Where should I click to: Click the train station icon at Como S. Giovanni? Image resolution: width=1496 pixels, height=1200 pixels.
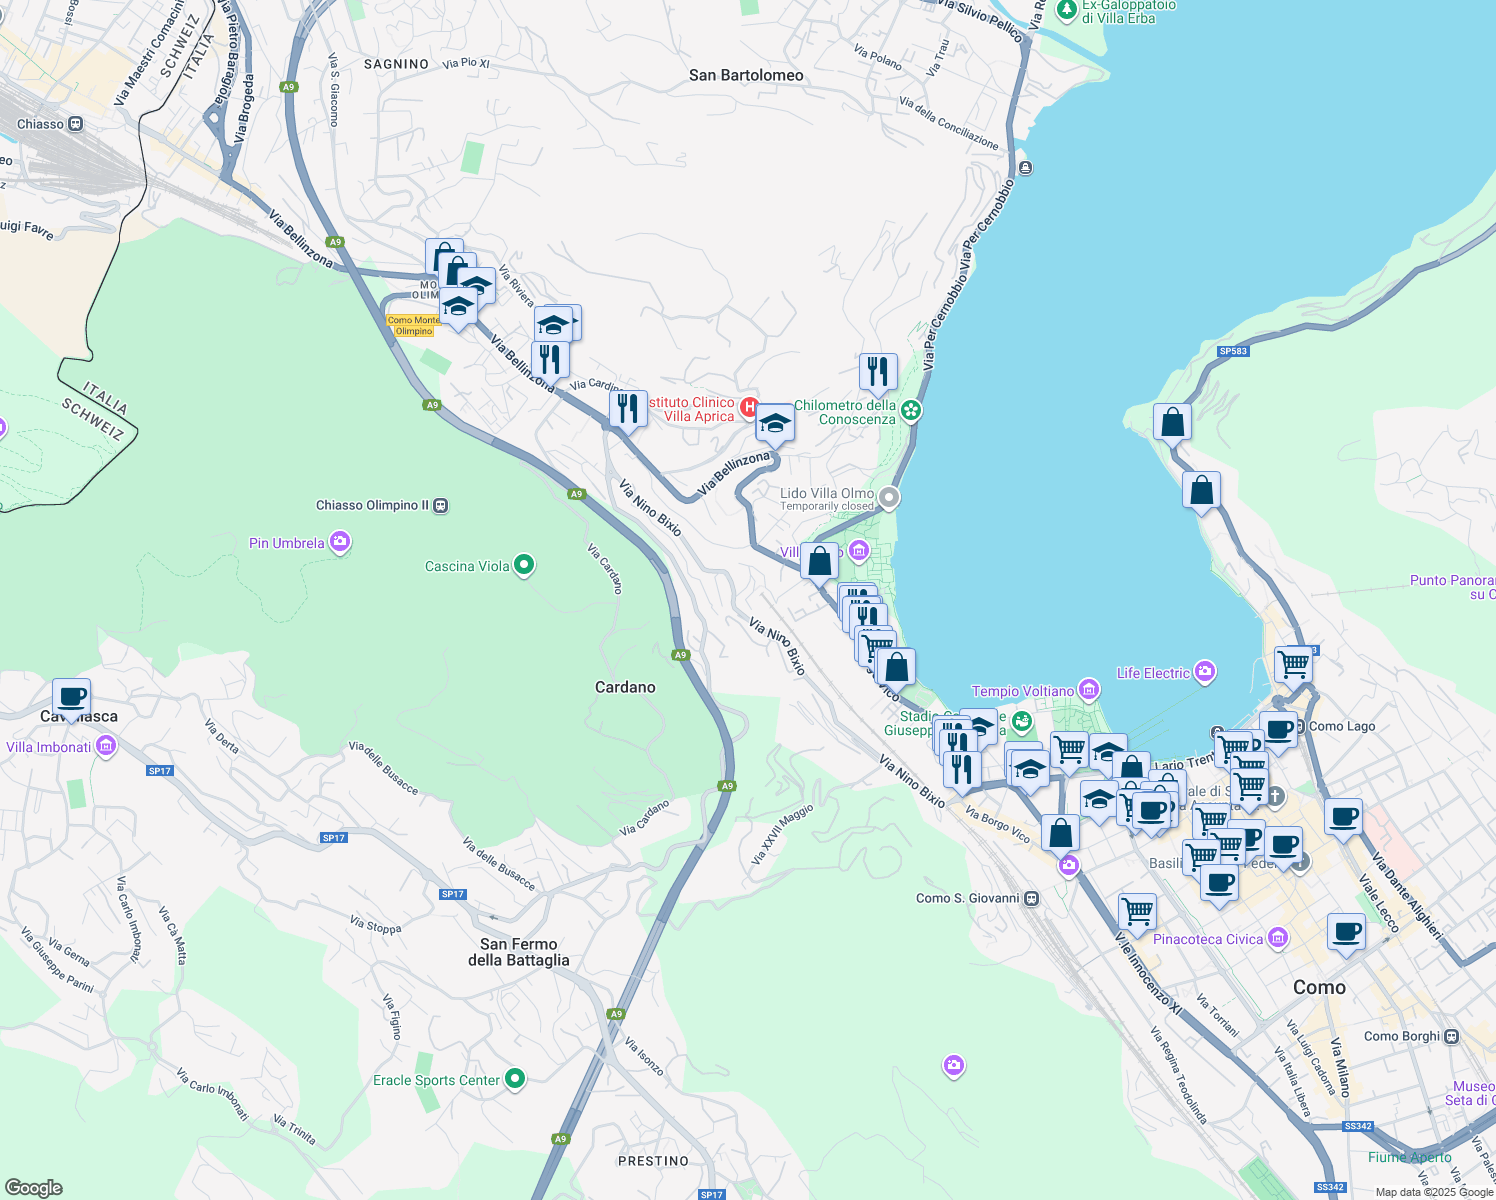(1030, 898)
